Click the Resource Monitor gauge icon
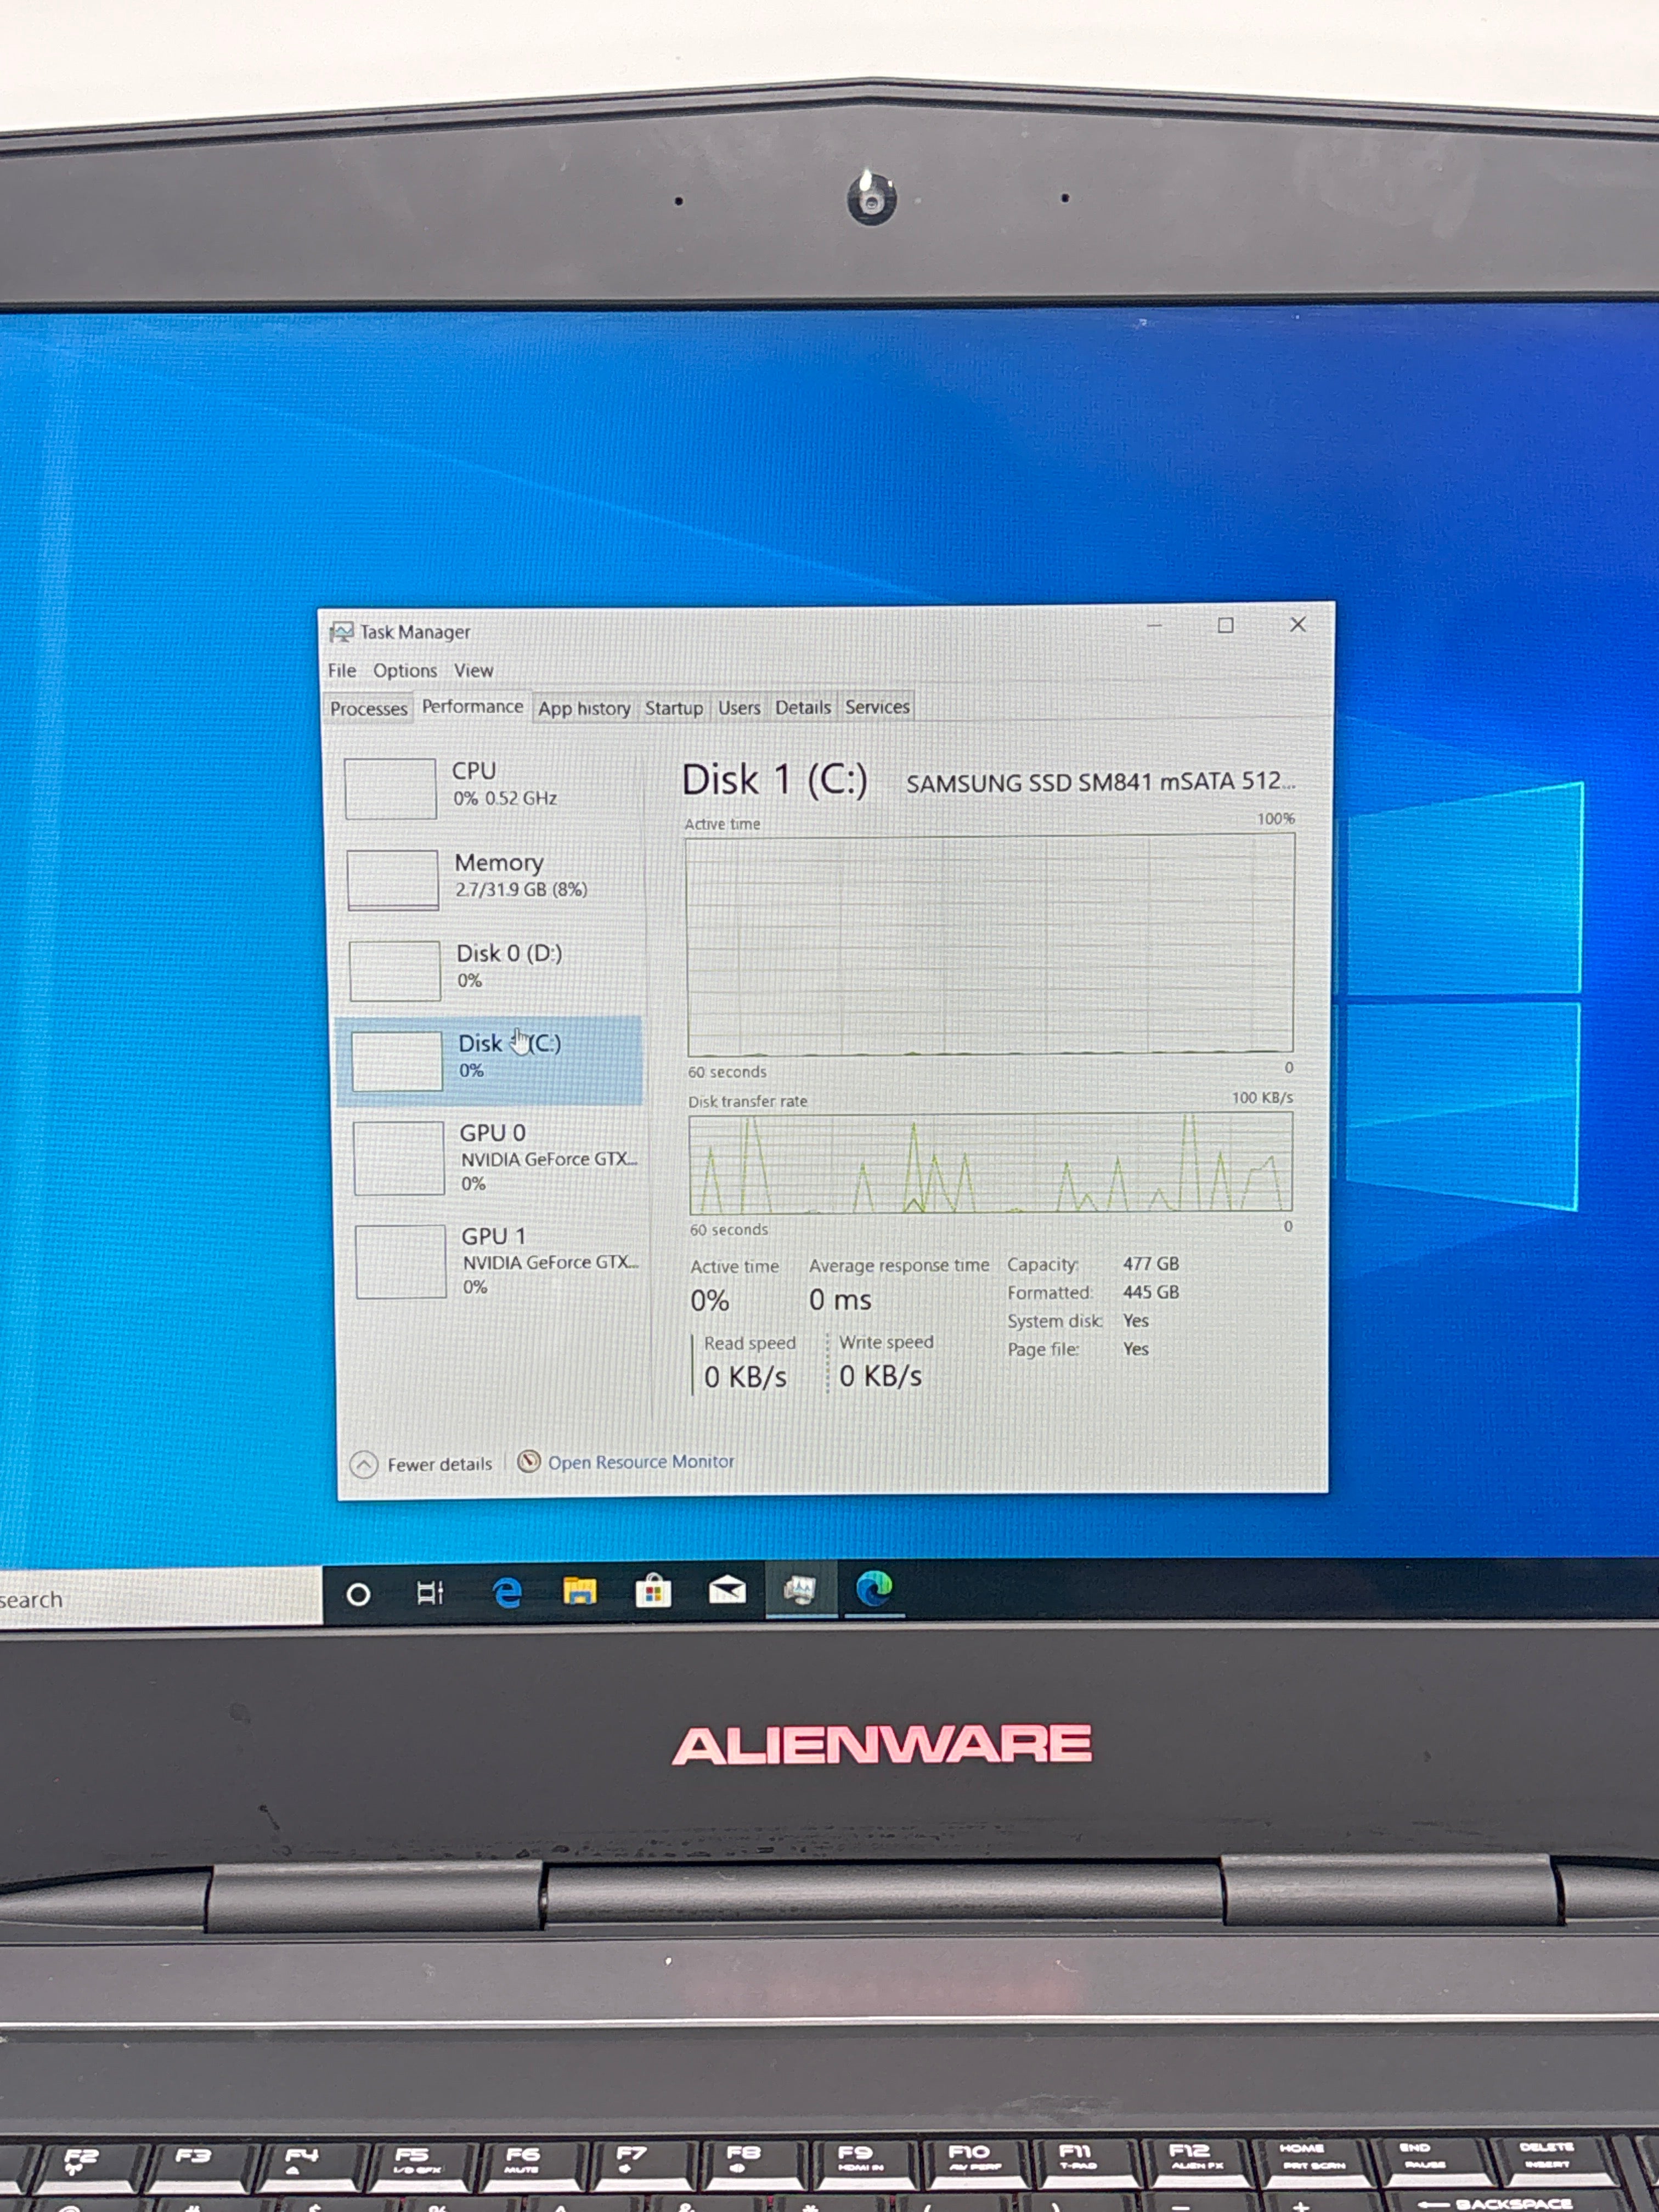 529,1462
